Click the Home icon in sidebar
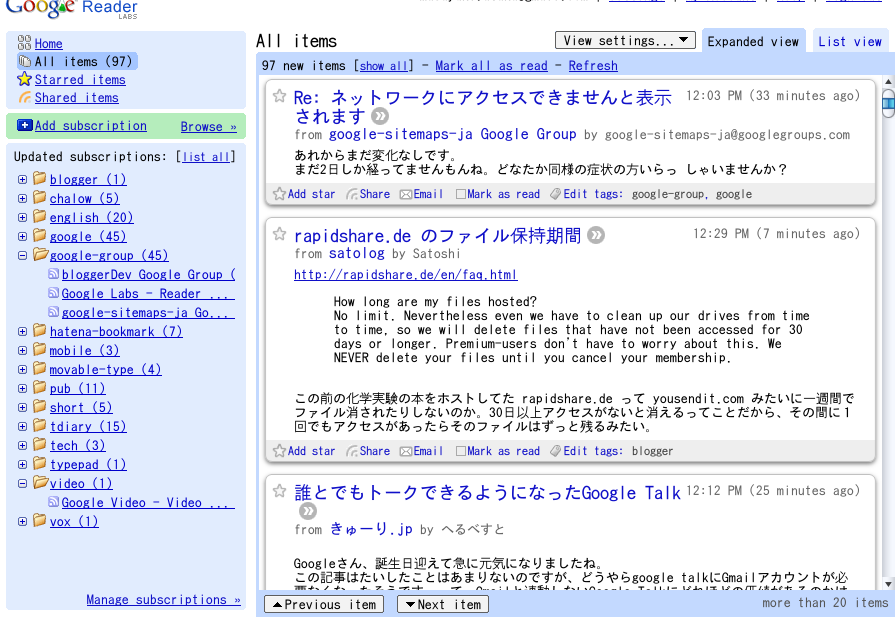 coord(24,42)
